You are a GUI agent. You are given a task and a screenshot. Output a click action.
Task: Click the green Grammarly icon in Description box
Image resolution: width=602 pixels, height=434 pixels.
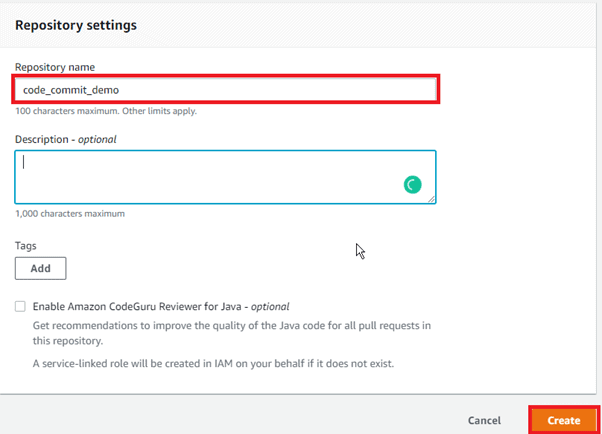[412, 184]
